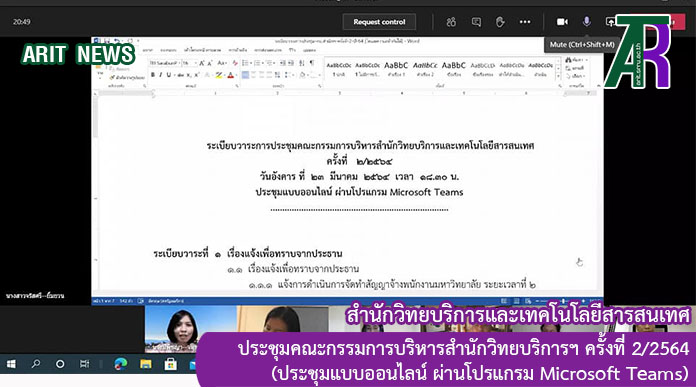The height and width of the screenshot is (387, 696).
Task: Sort text A-Z icon in Word
Action: (302, 63)
